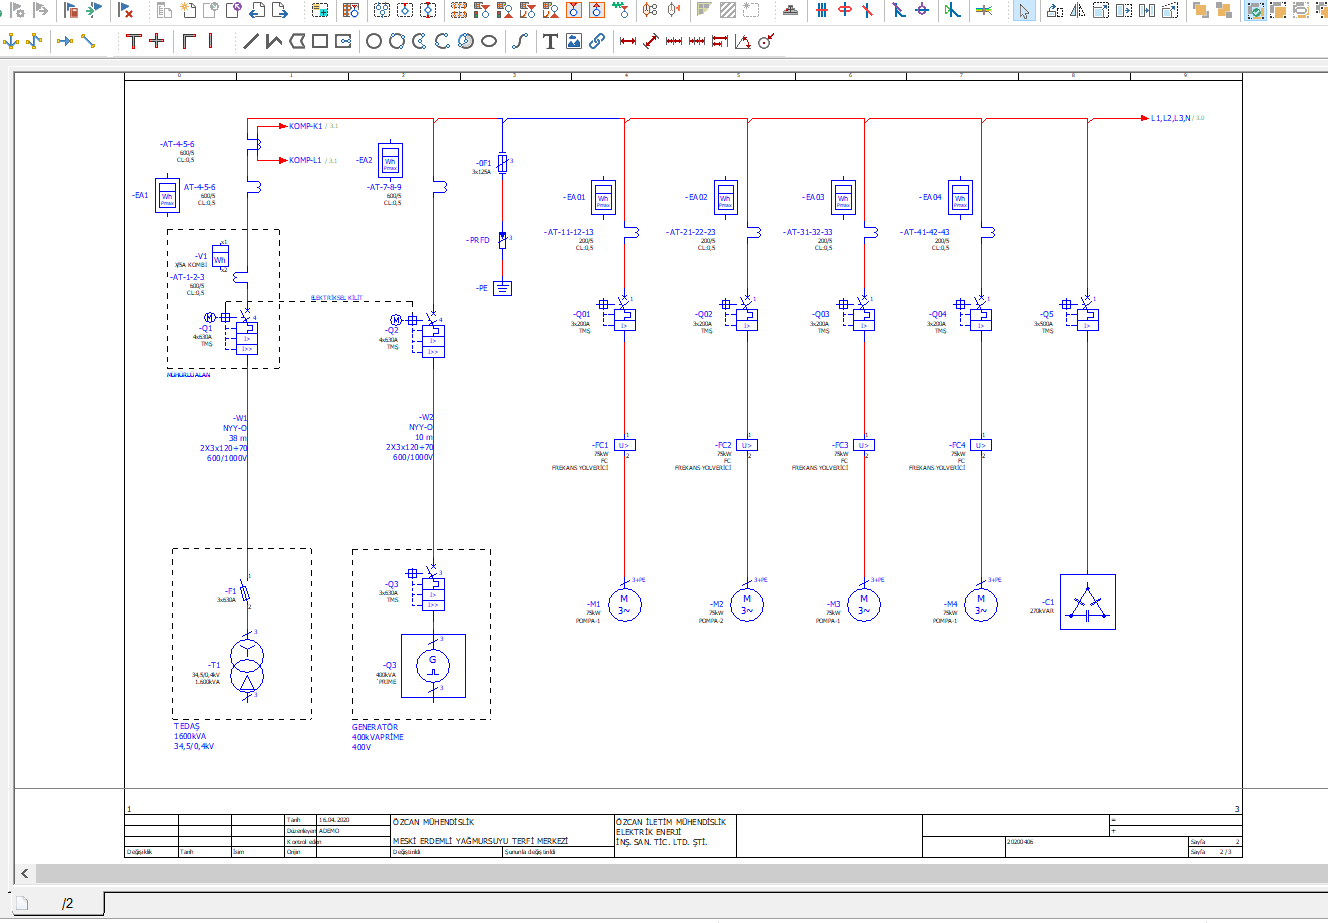This screenshot has height=923, width=1328.
Task: Toggle the arrow selection mode button
Action: click(x=1024, y=11)
